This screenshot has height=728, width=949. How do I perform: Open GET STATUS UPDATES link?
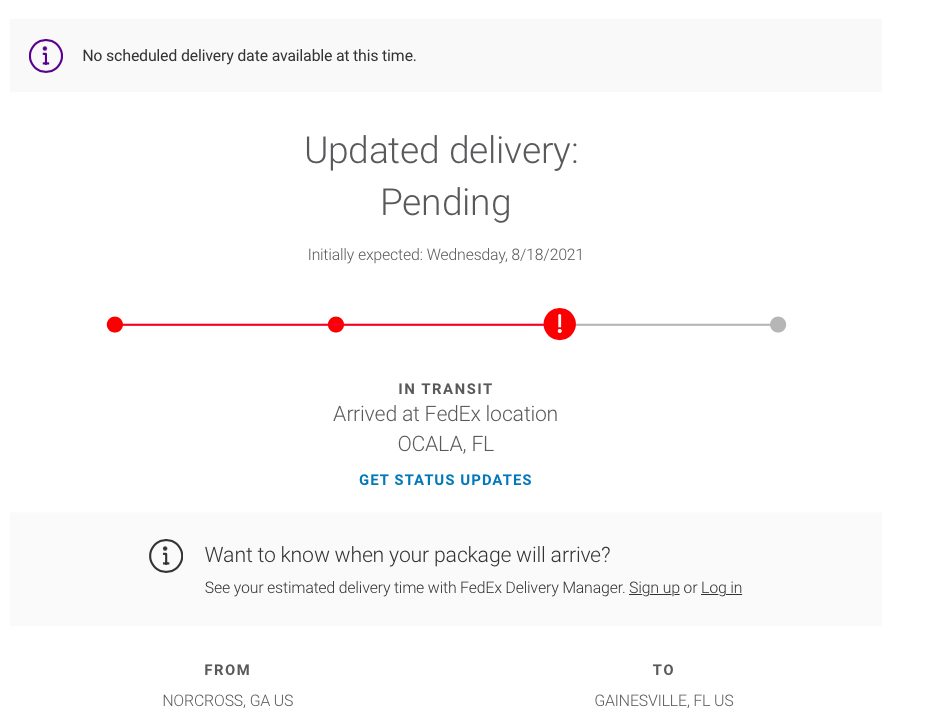pyautogui.click(x=445, y=480)
